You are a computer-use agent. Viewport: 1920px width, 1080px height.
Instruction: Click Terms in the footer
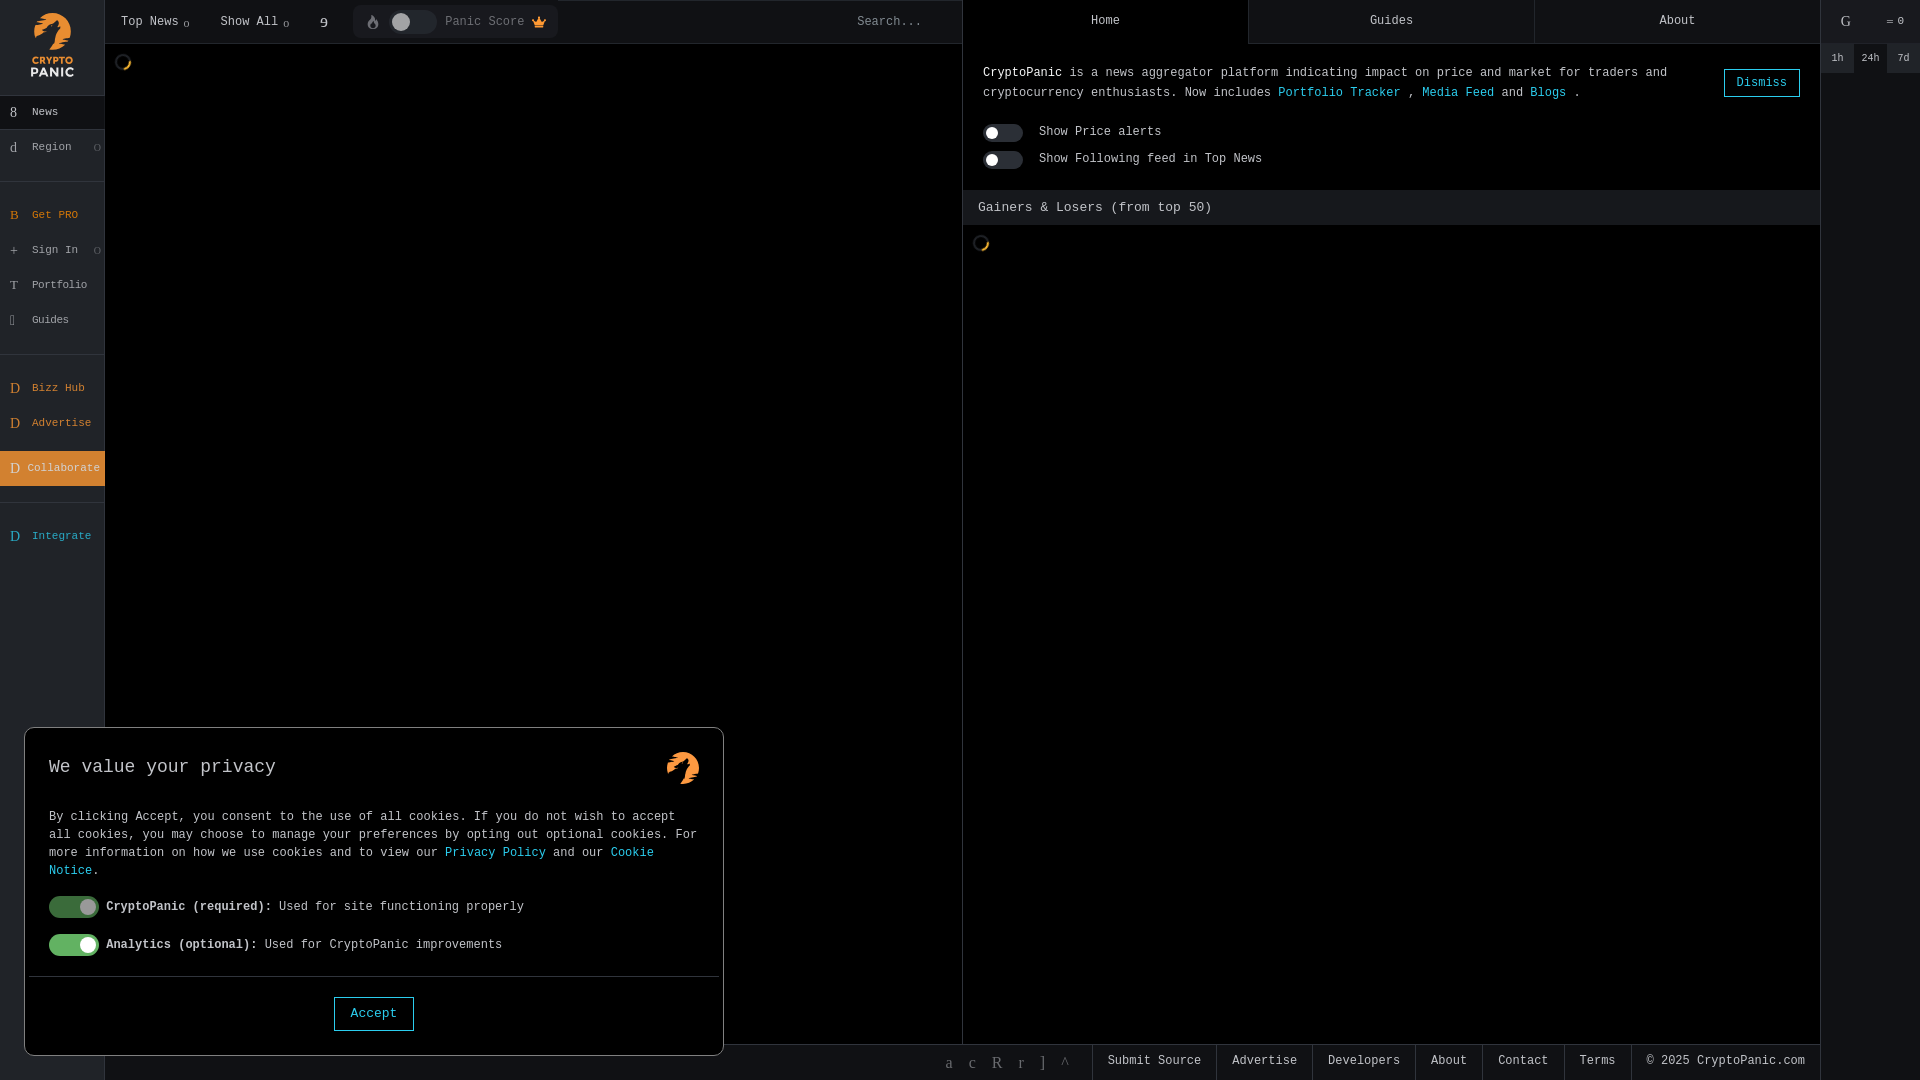click(x=1597, y=1062)
